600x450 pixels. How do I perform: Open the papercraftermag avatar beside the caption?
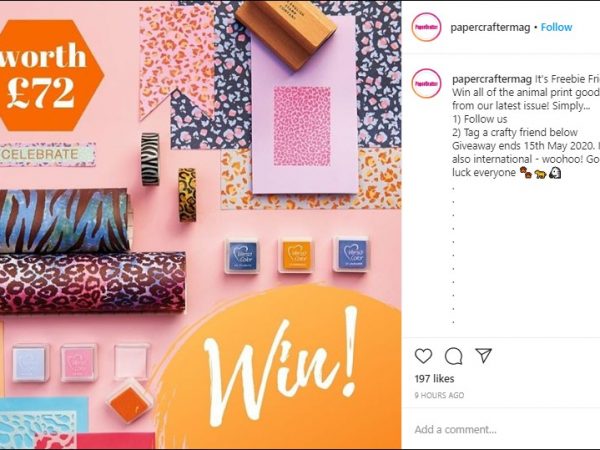click(426, 83)
